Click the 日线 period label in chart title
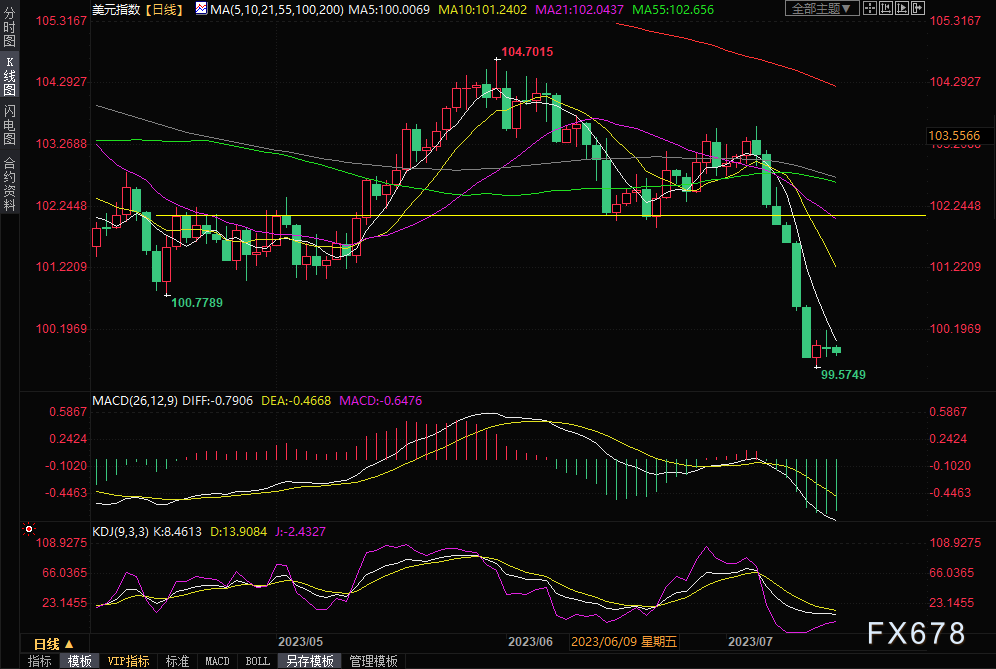This screenshot has width=996, height=669. [163, 9]
